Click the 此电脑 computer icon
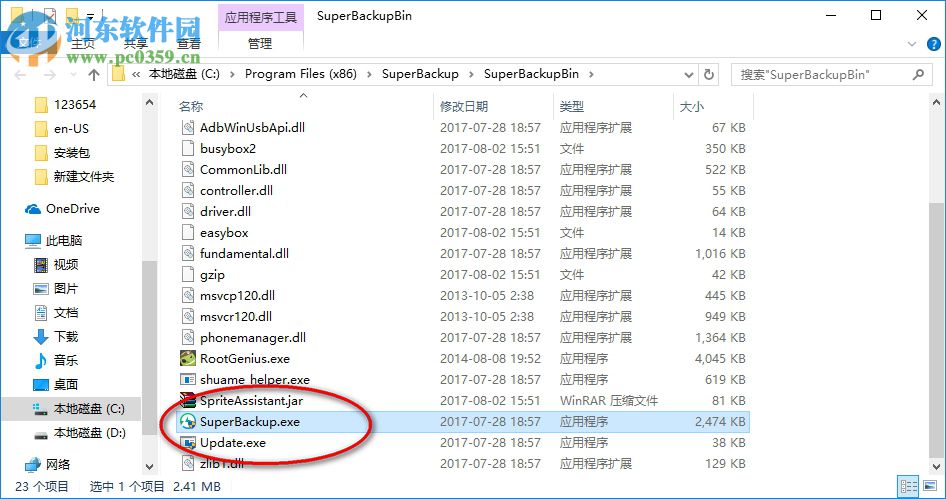This screenshot has height=499, width=946. (x=33, y=241)
